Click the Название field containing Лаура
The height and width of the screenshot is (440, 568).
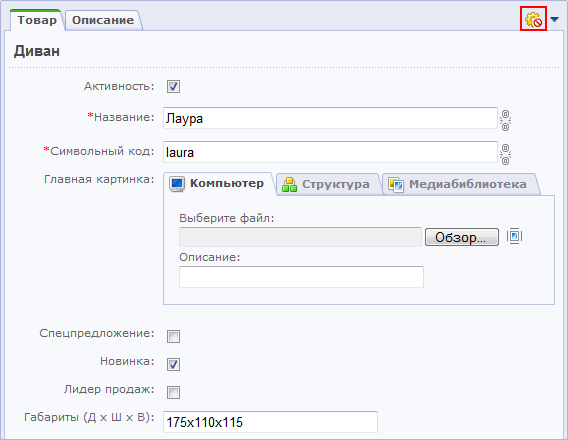330,118
